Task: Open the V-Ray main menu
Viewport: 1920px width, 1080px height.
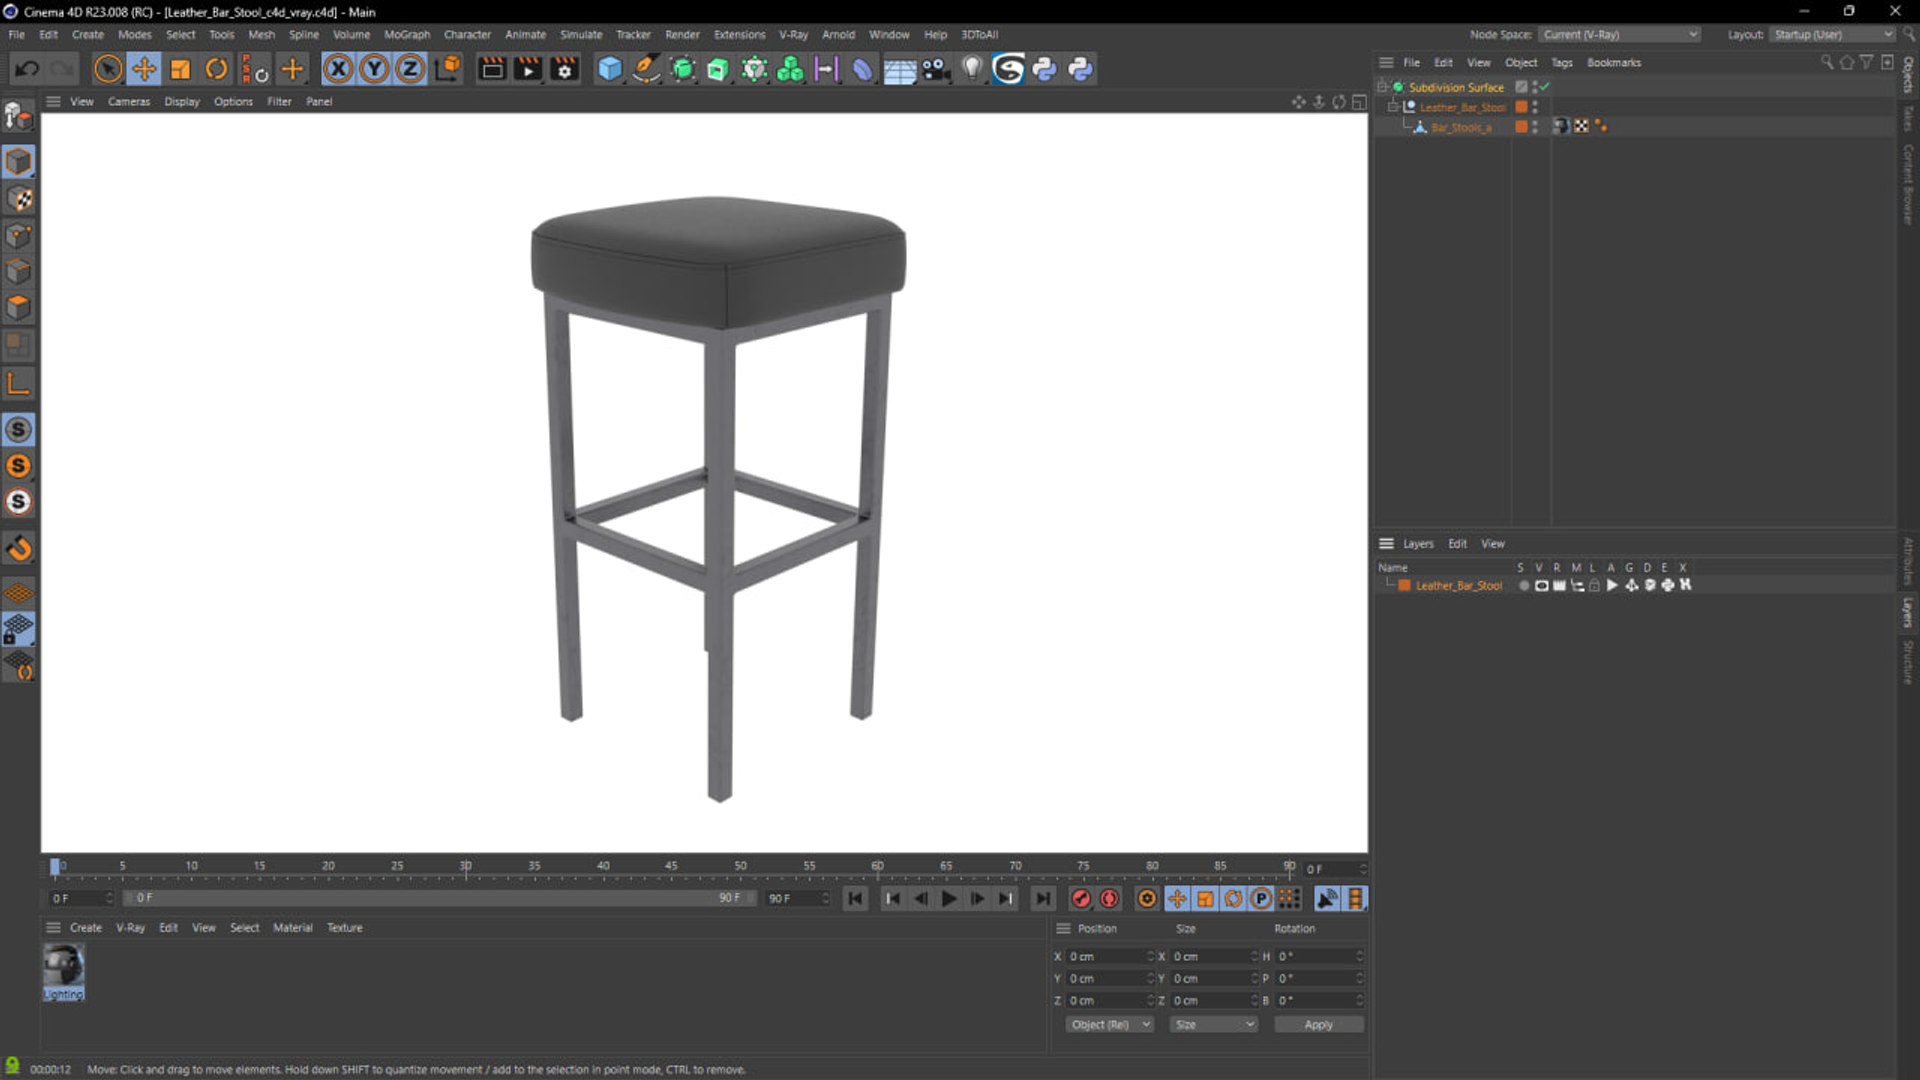Action: [793, 34]
